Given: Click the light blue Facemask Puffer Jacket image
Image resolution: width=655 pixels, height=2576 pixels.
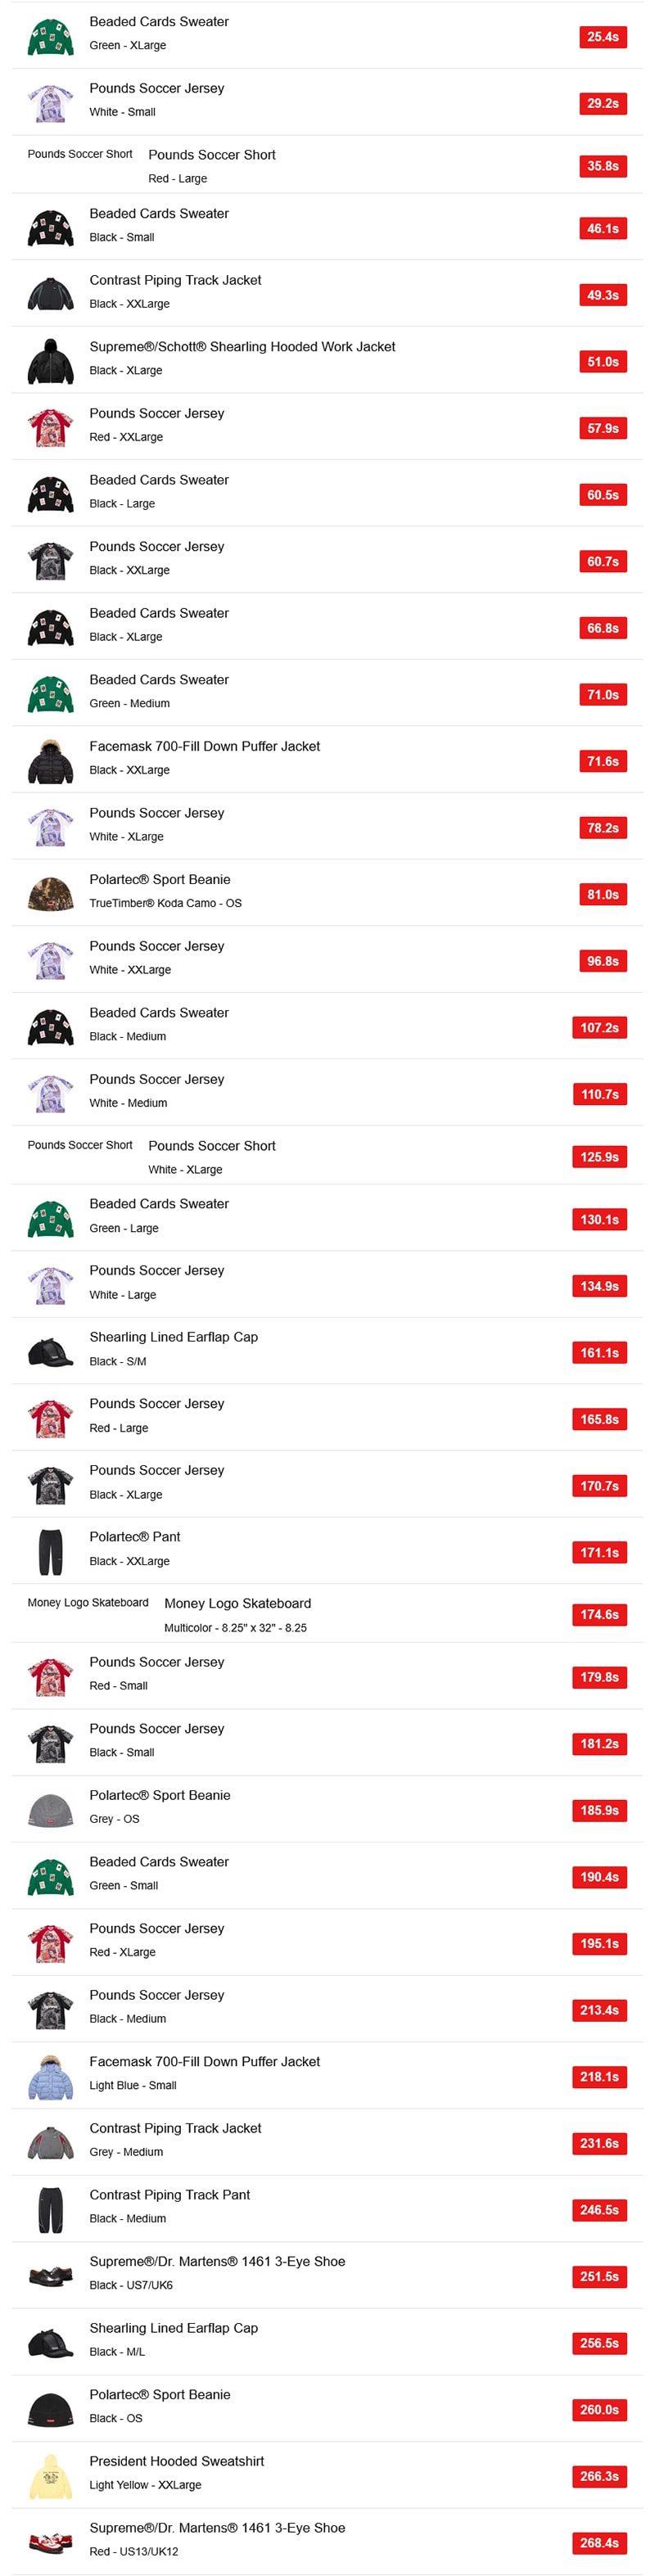Looking at the screenshot, I should pos(50,2076).
